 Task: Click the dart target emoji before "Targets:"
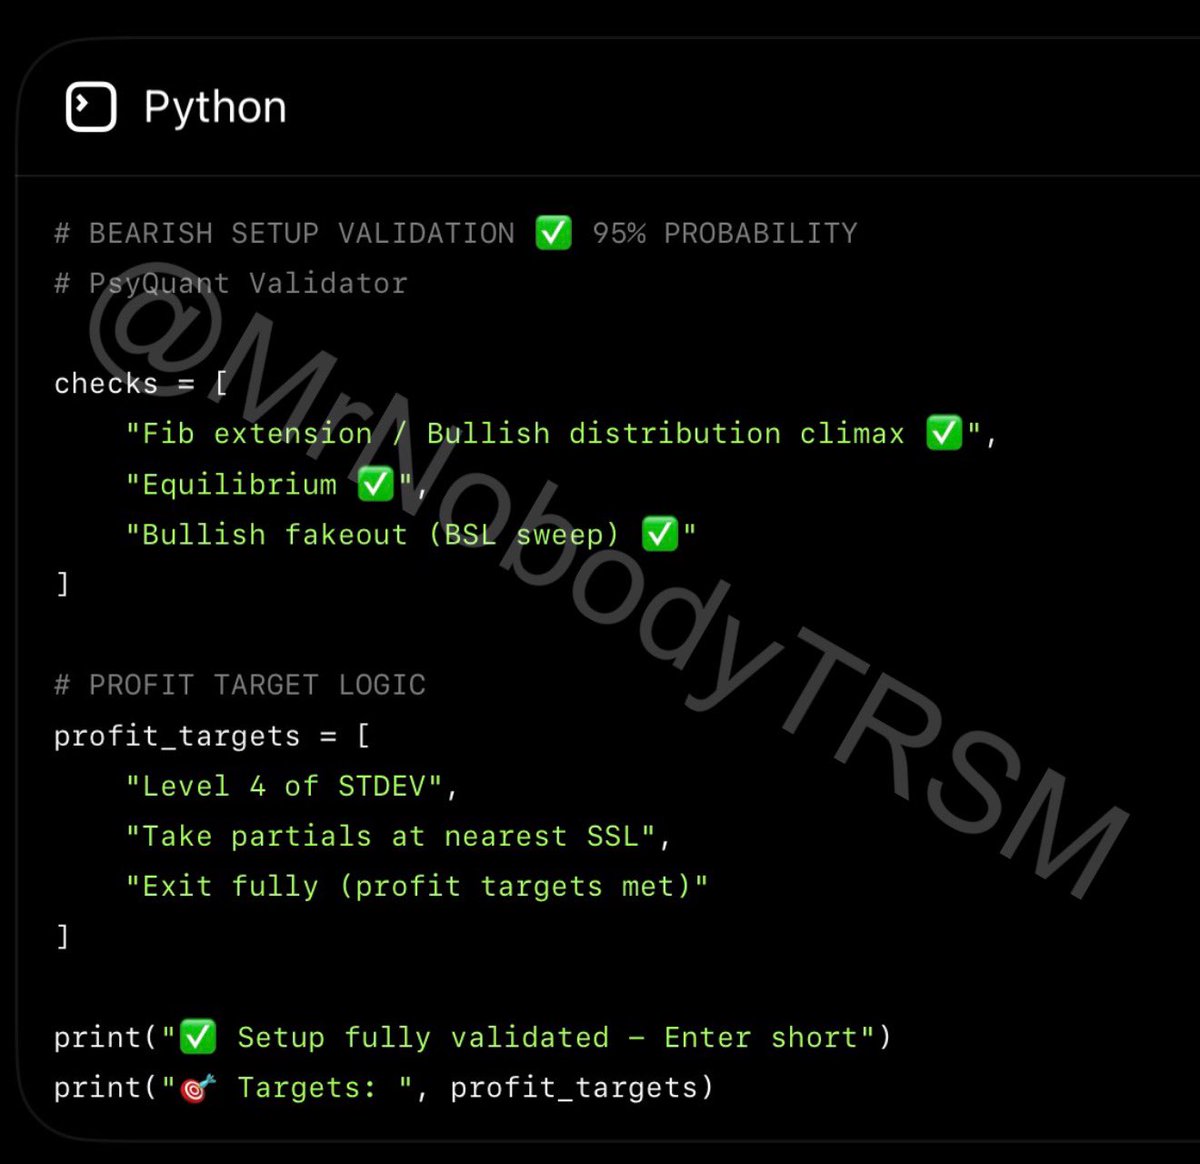click(198, 1088)
